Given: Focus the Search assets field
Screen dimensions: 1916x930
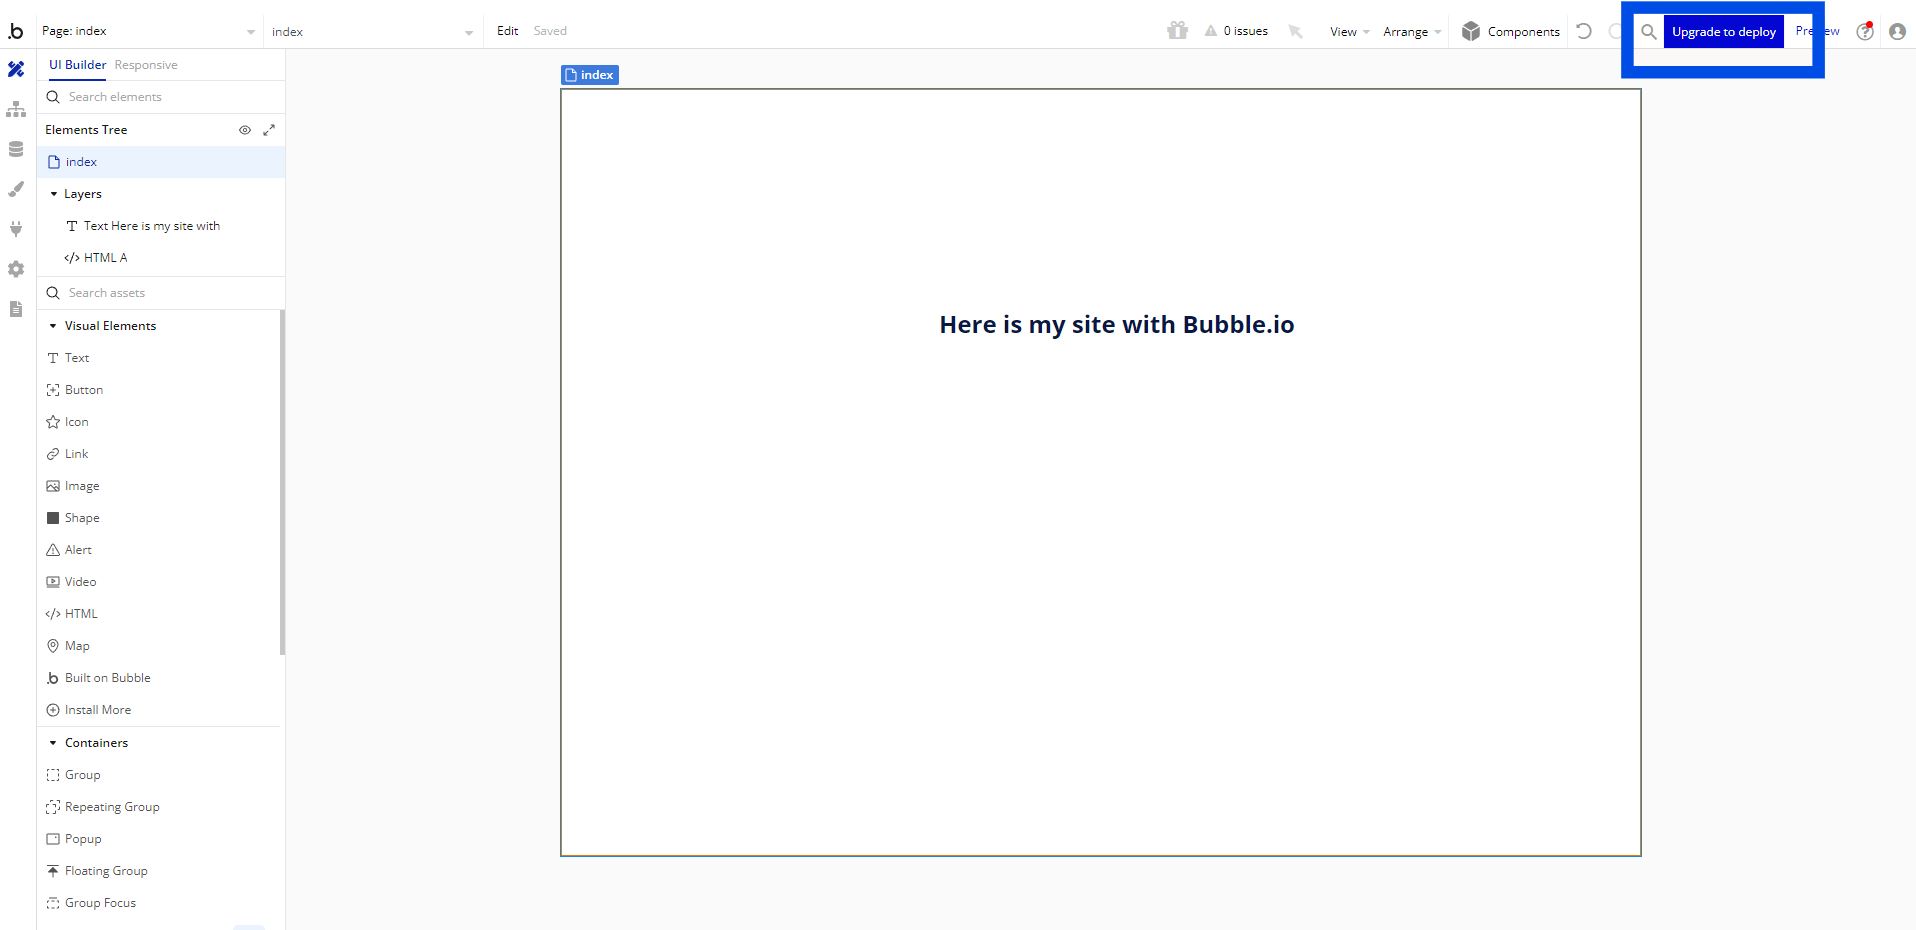Looking at the screenshot, I should (161, 293).
